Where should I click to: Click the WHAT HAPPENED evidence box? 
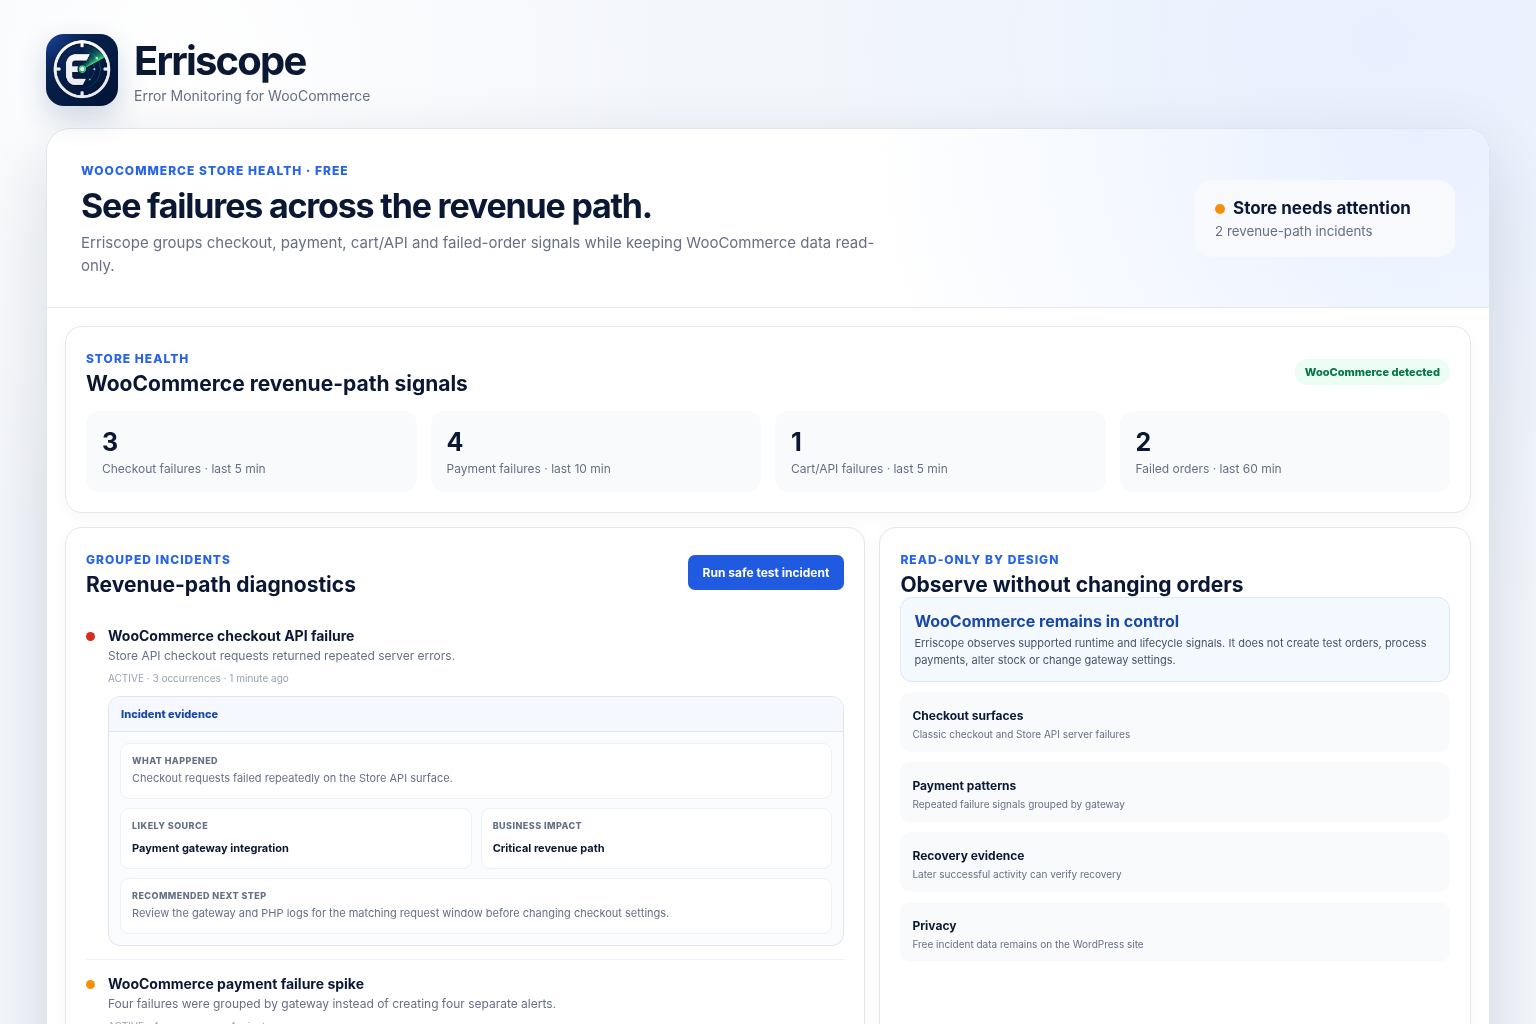[x=476, y=770]
